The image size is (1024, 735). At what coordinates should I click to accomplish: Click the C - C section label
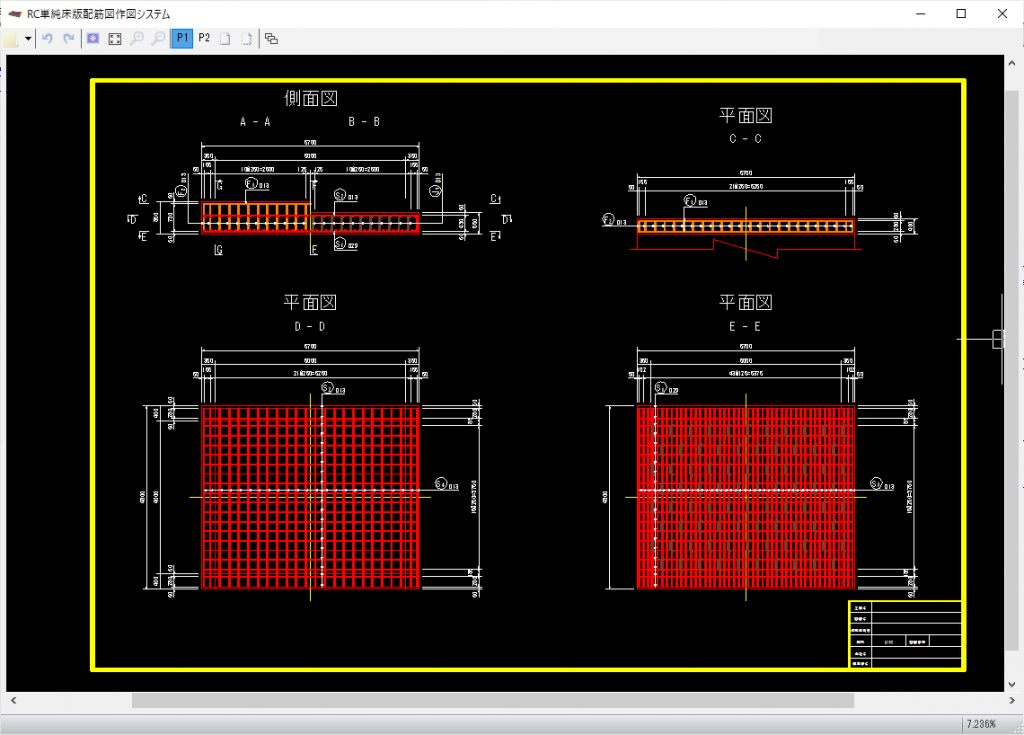click(746, 139)
